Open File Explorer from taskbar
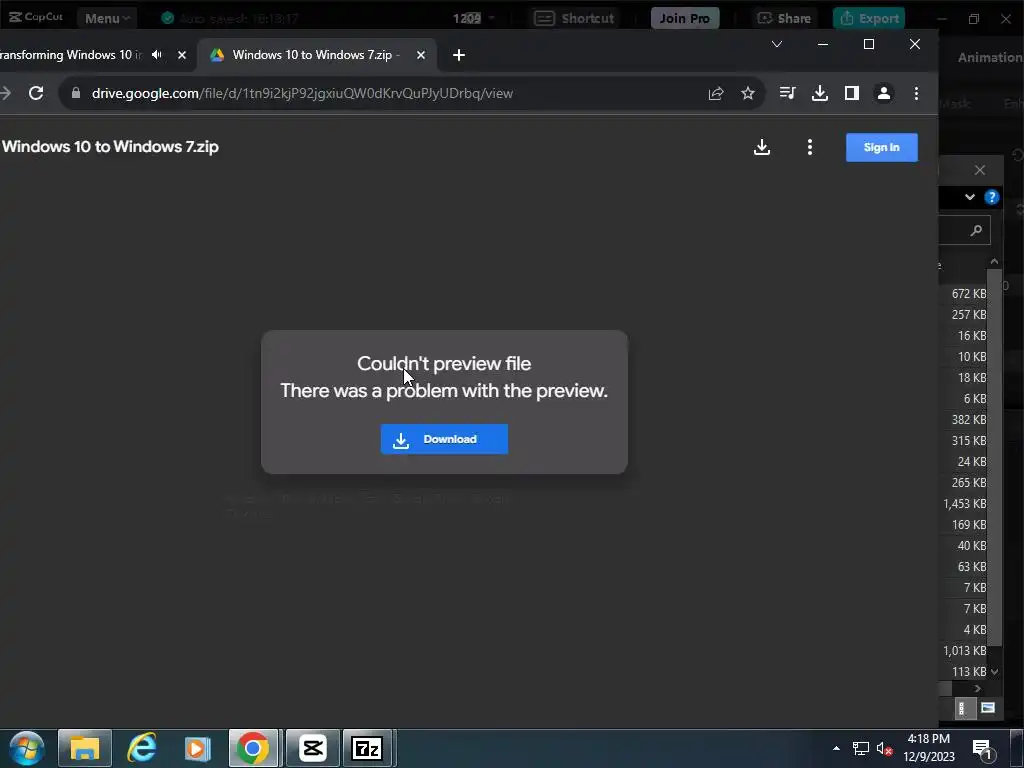Screen dimensions: 1024x768 [85, 748]
